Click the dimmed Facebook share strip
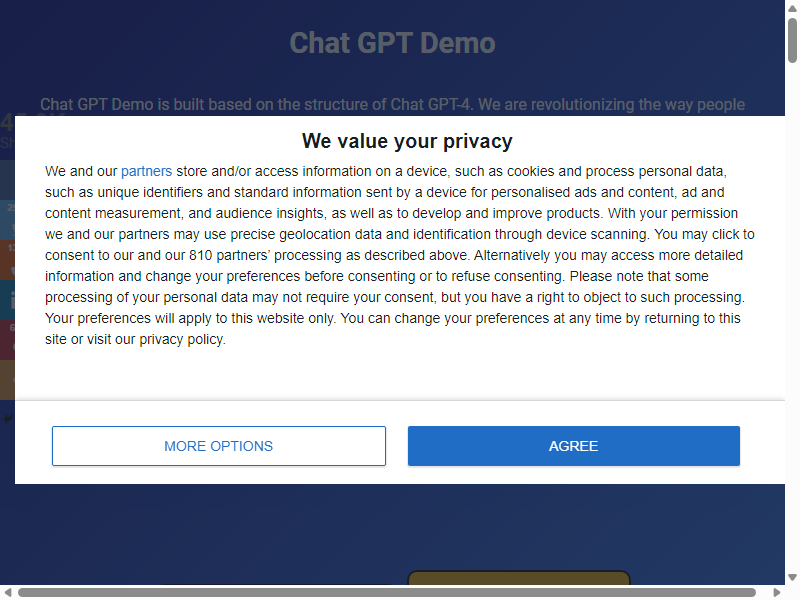Screen dimensions: 800x600 click(7, 180)
